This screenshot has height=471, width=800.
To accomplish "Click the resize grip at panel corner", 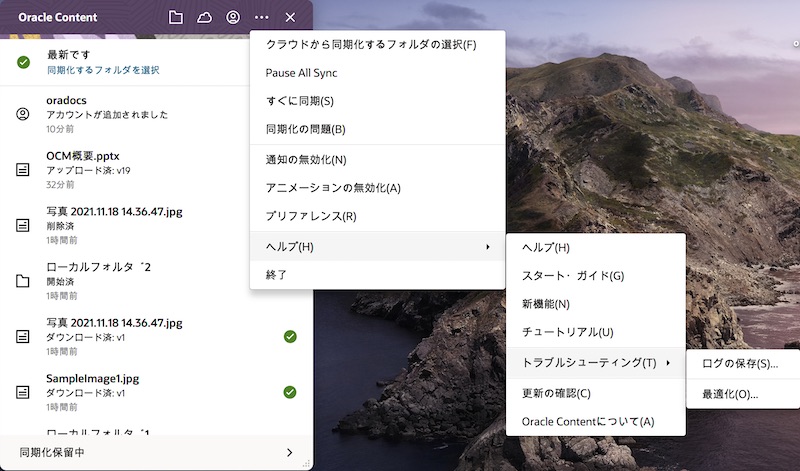I will pyautogui.click(x=306, y=464).
